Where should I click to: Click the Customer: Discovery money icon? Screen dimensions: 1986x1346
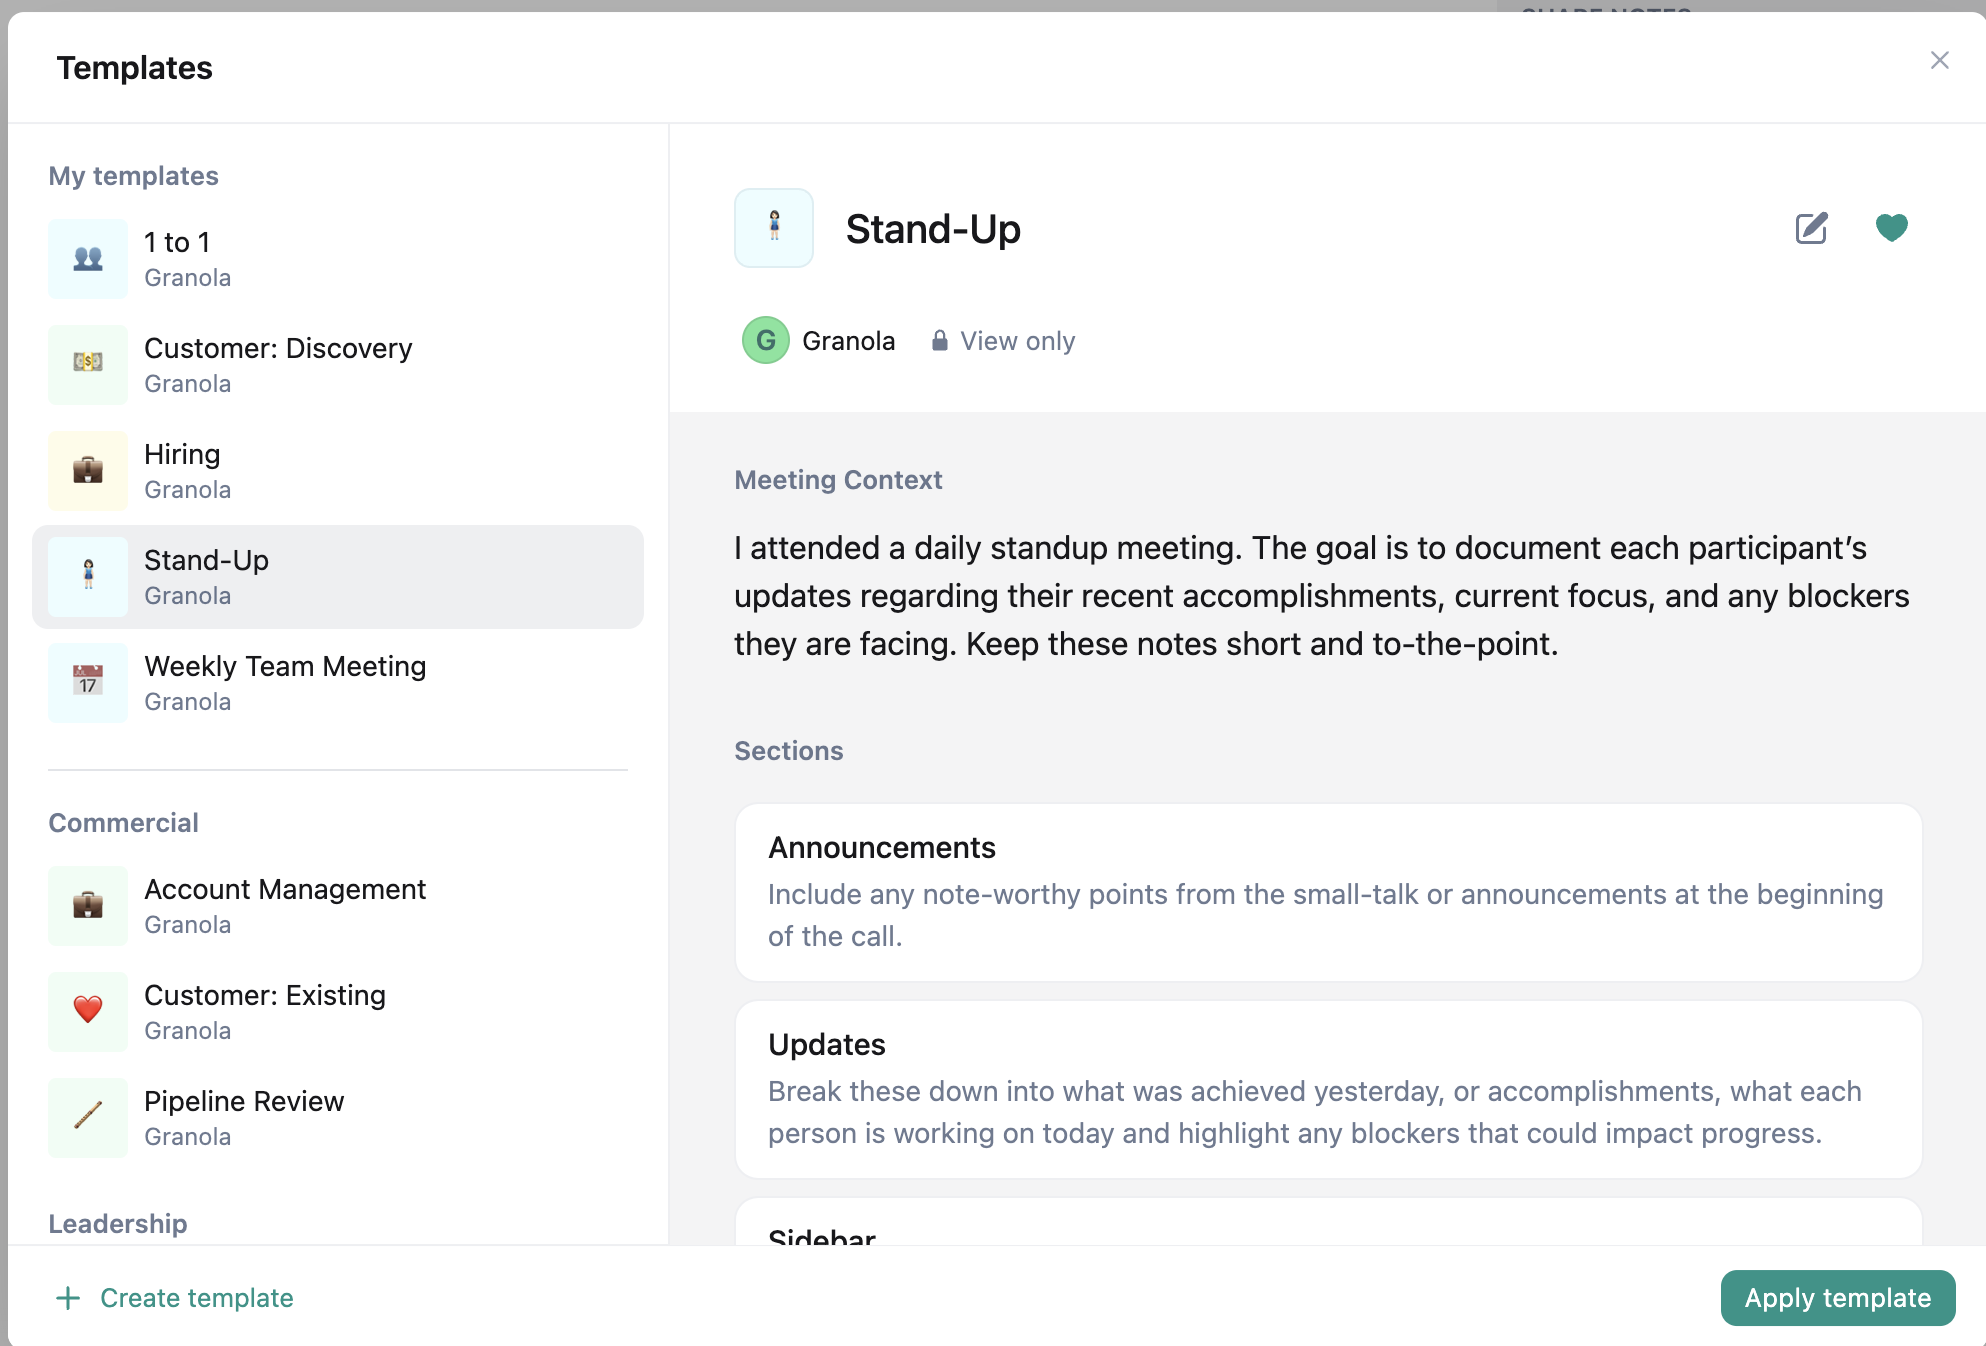coord(88,365)
